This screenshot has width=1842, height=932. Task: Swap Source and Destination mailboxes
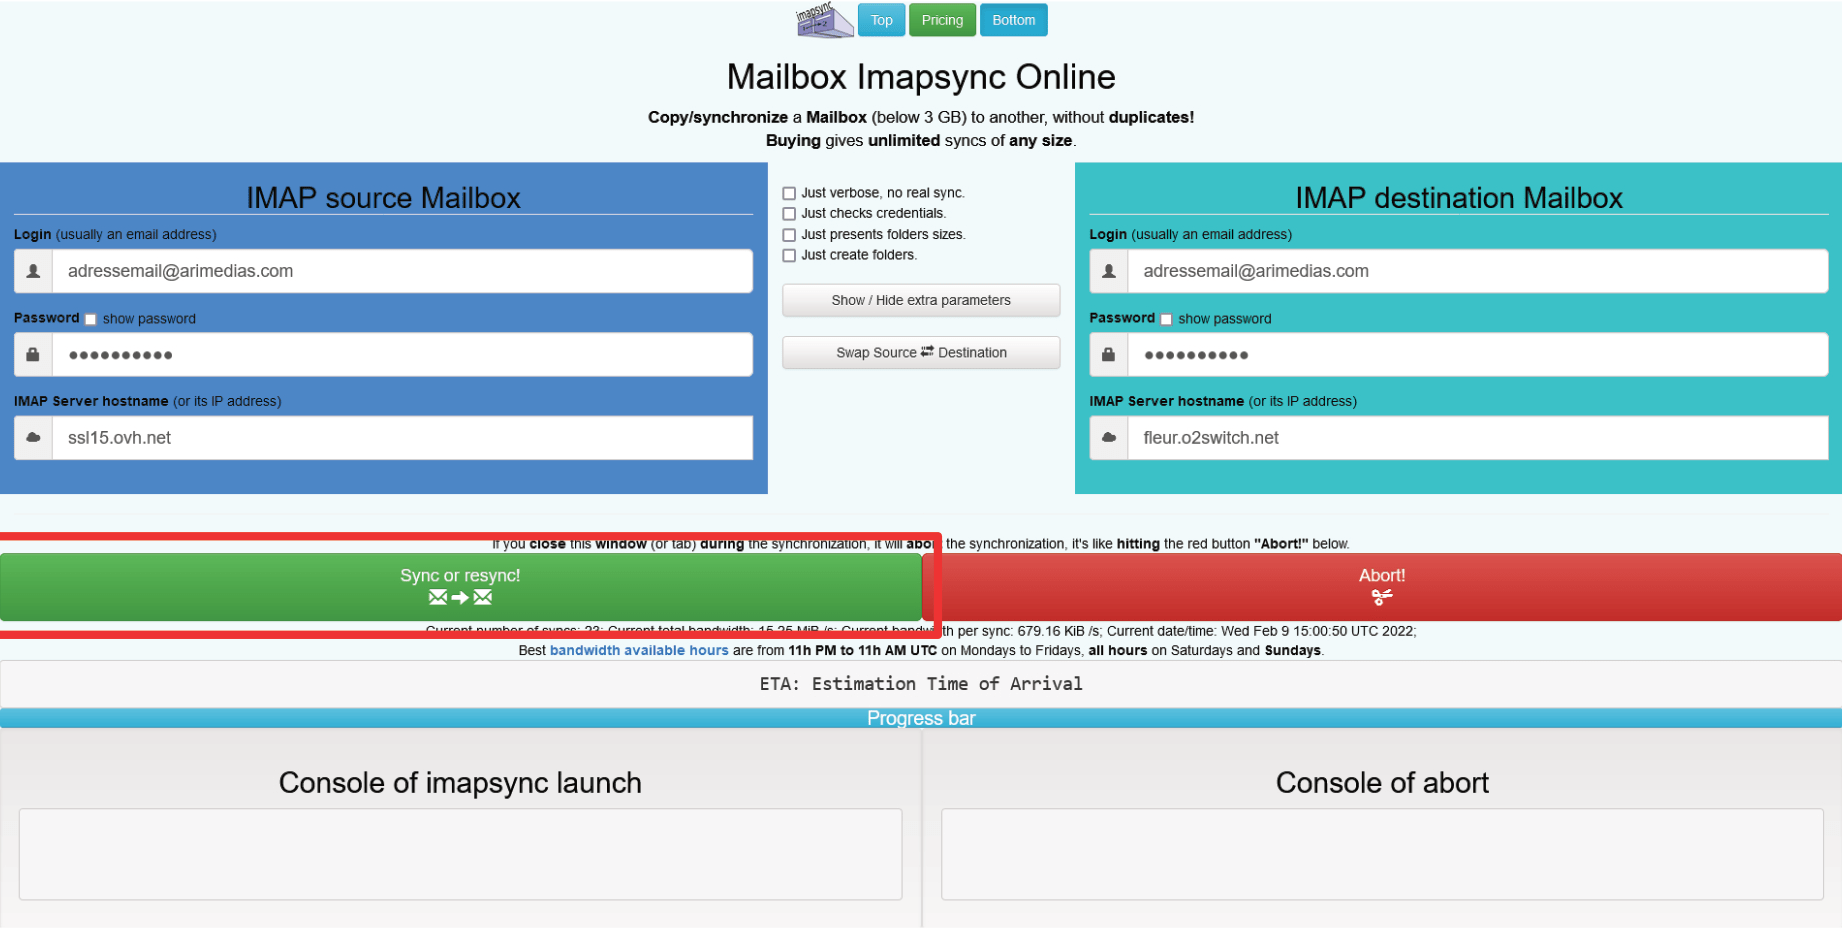[920, 353]
